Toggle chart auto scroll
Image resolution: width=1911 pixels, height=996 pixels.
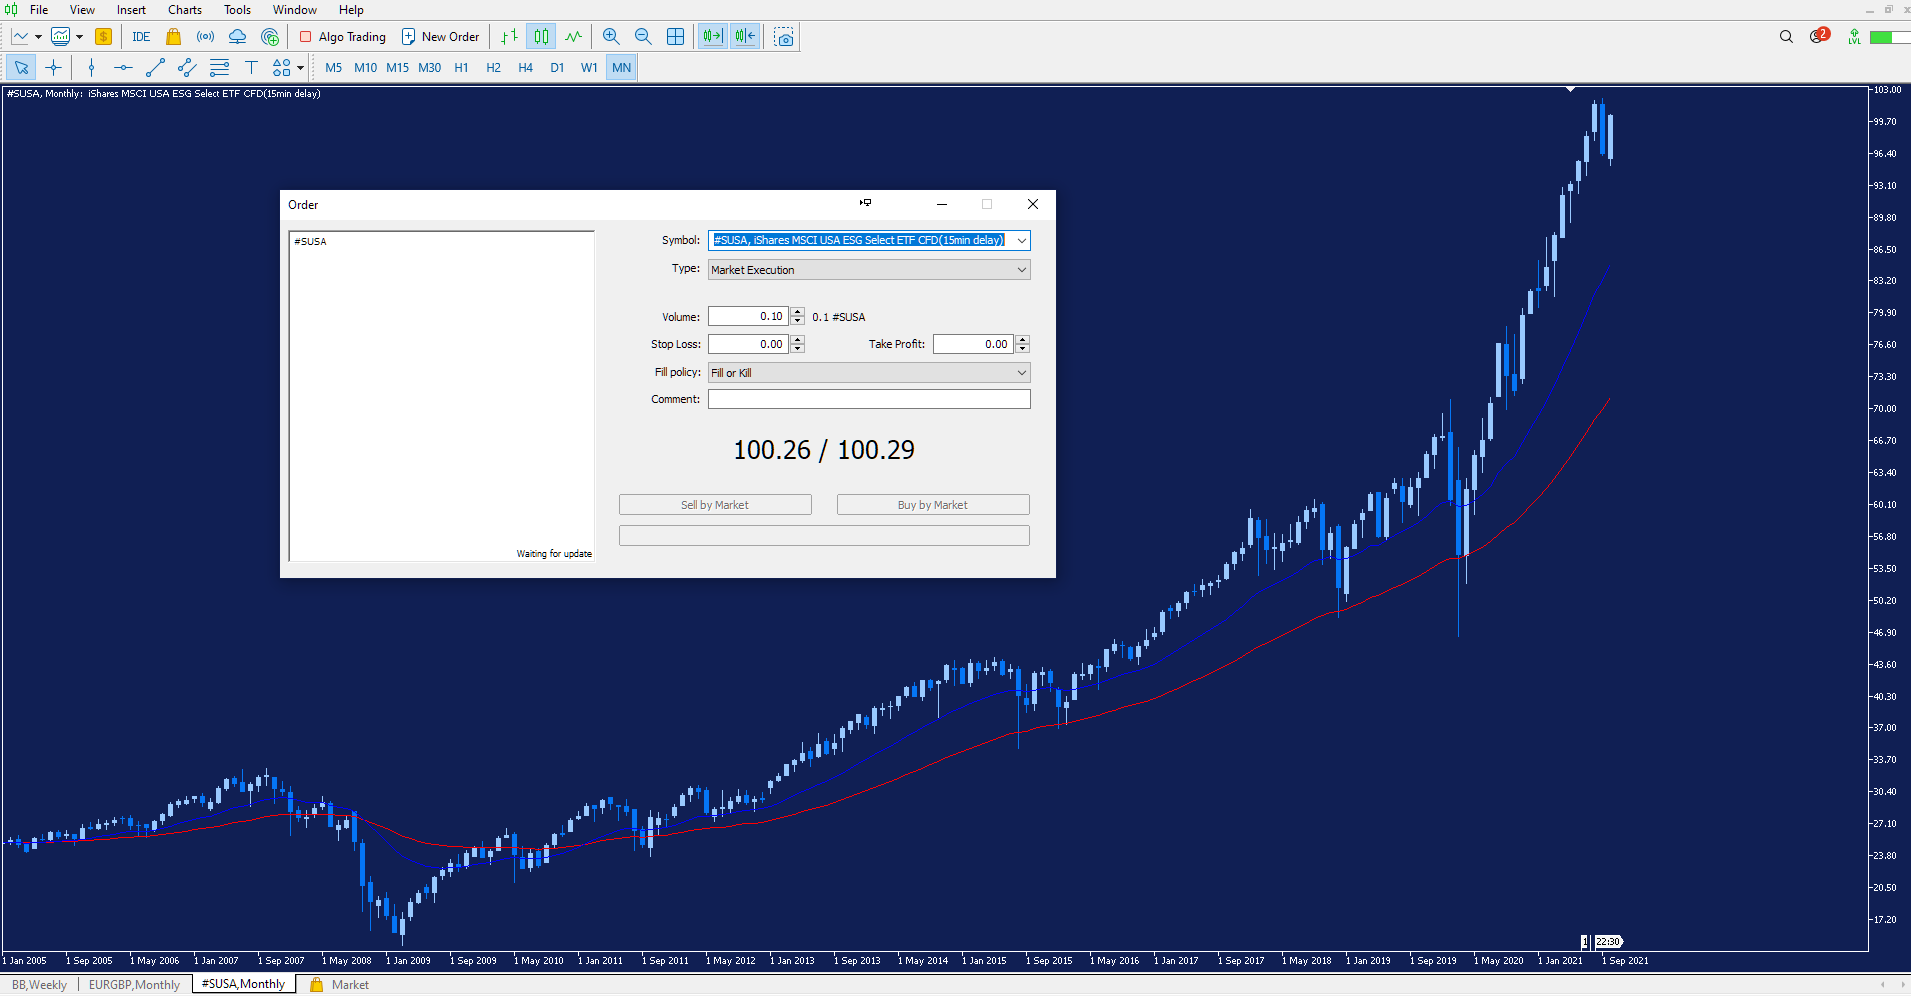[712, 37]
